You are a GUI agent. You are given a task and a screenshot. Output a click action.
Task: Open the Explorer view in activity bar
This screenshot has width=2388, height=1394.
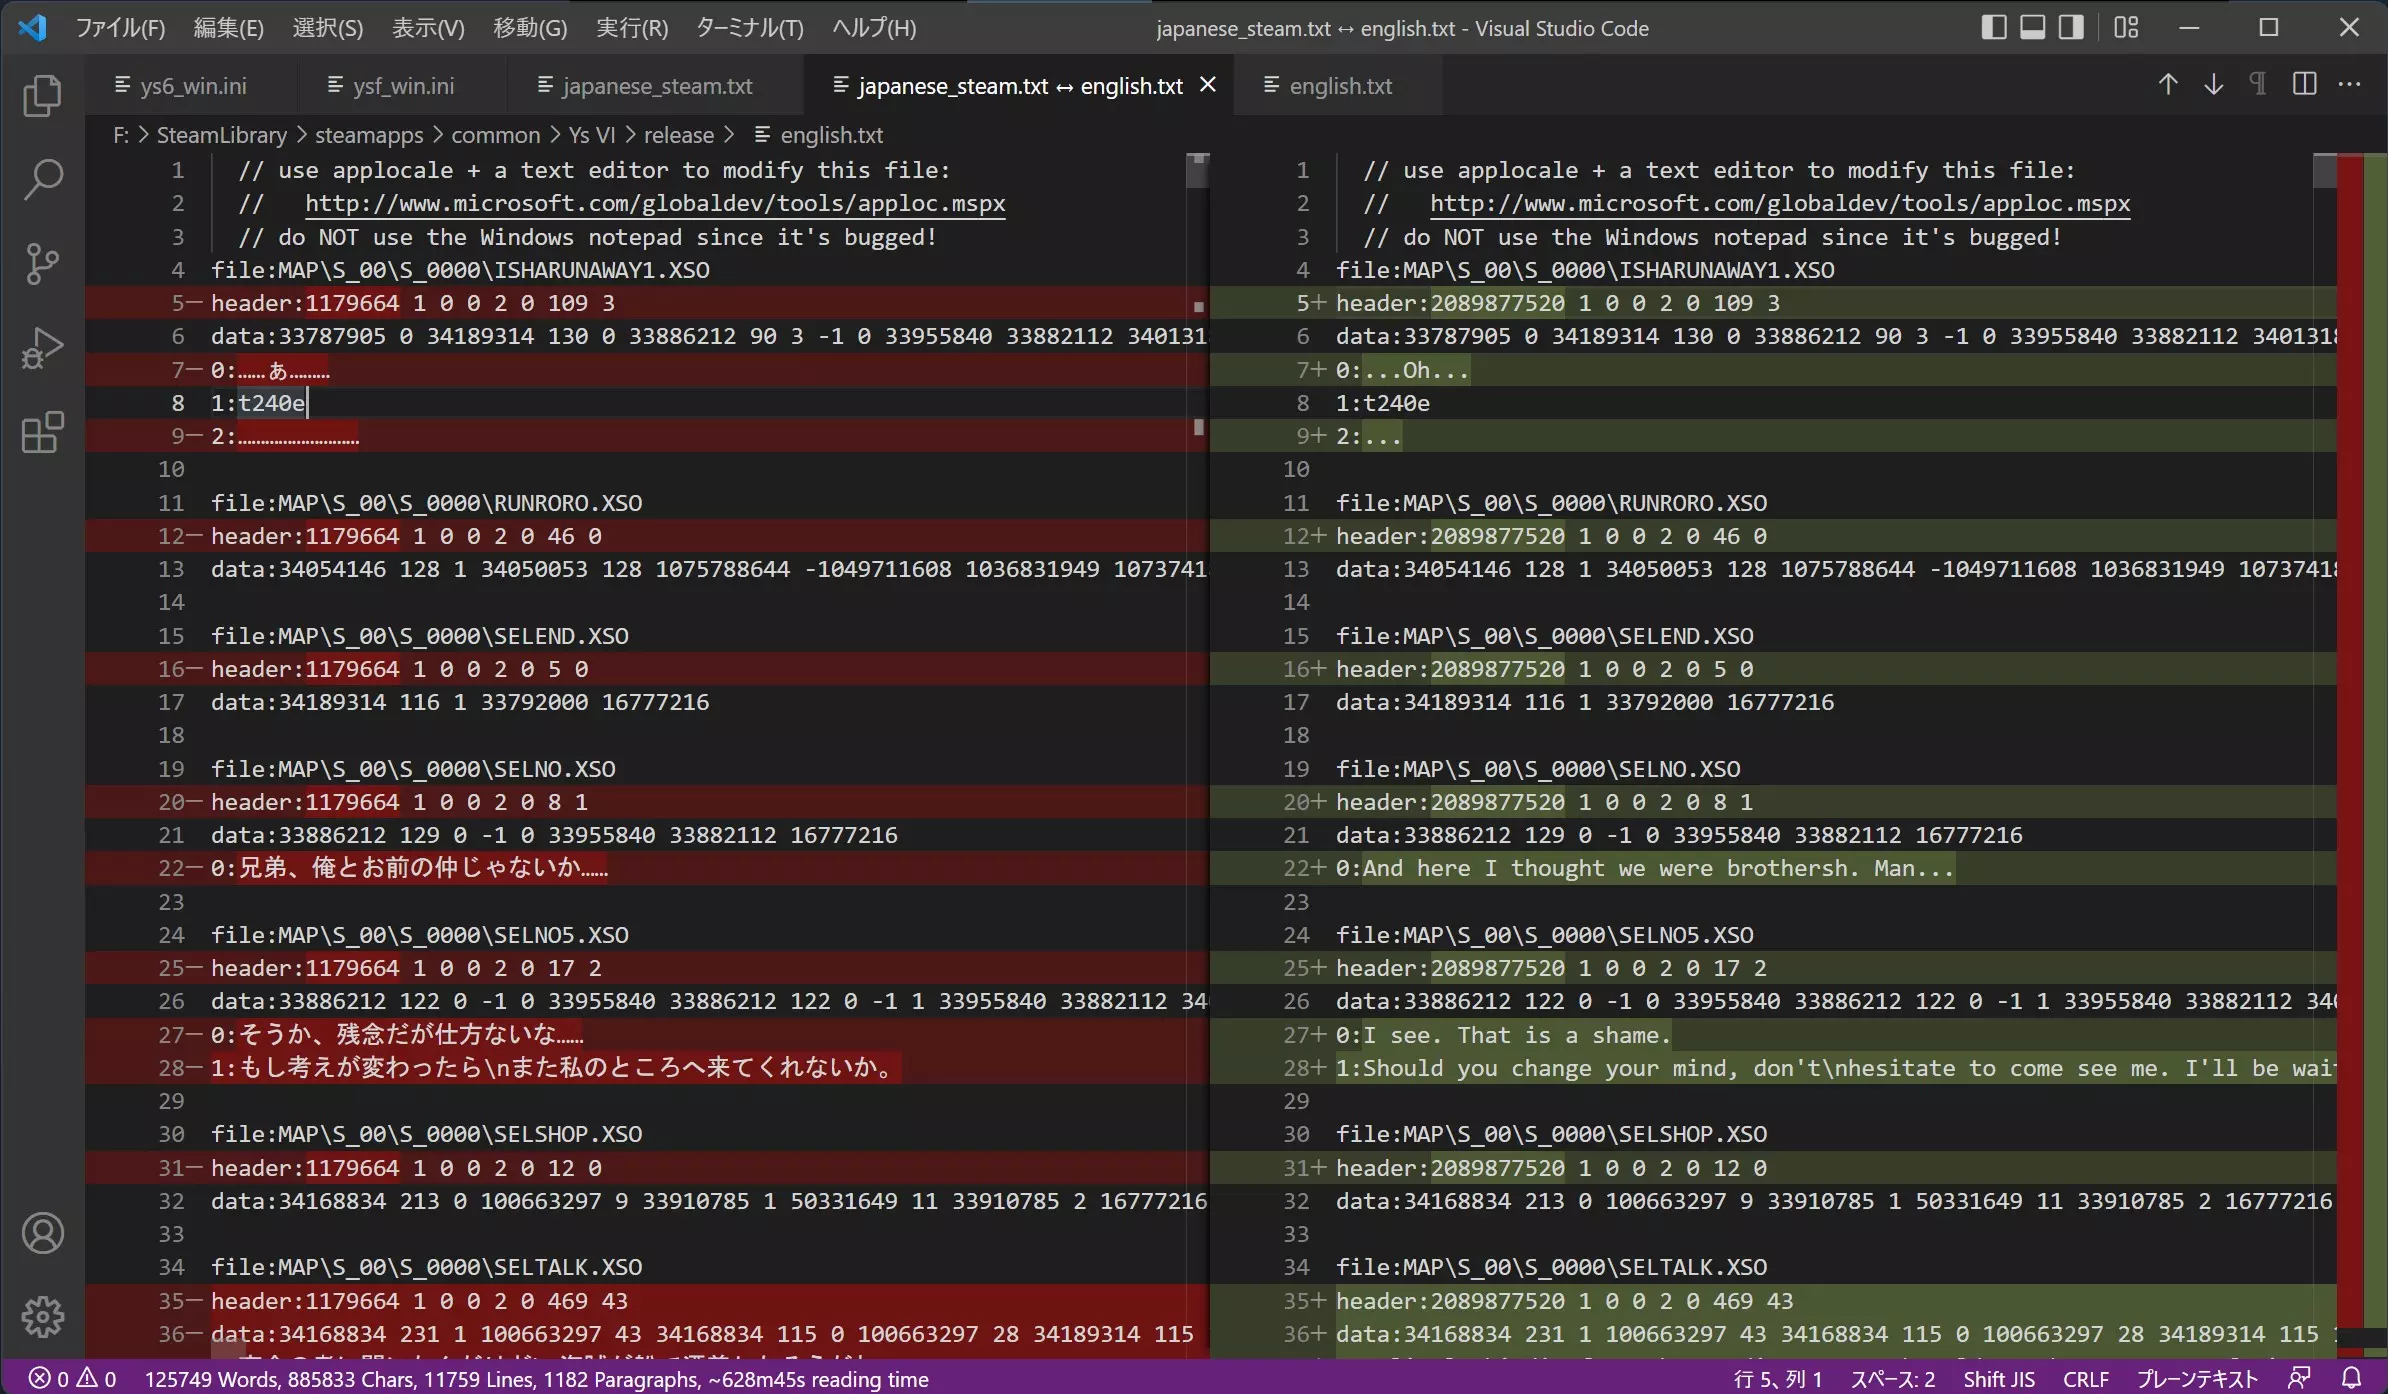(x=42, y=96)
